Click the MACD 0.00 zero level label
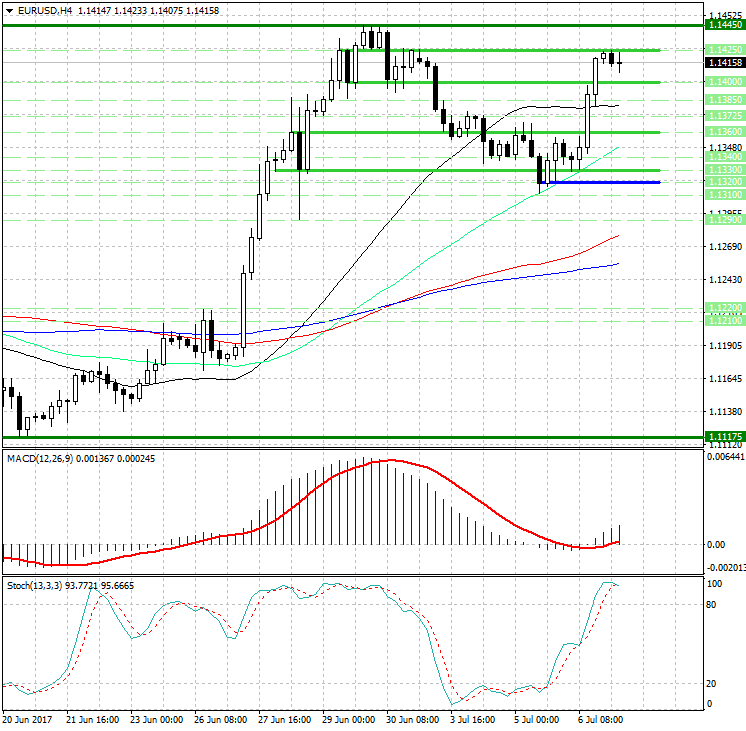 [716, 545]
